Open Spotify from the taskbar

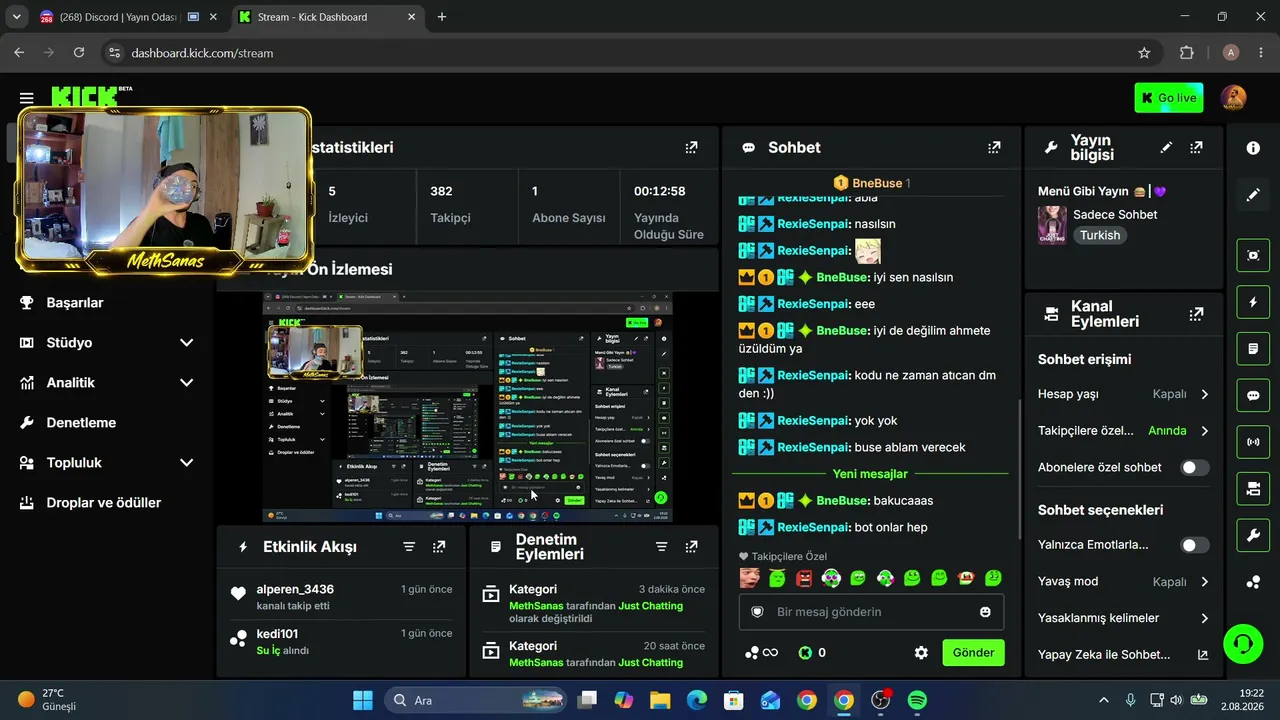(x=917, y=700)
